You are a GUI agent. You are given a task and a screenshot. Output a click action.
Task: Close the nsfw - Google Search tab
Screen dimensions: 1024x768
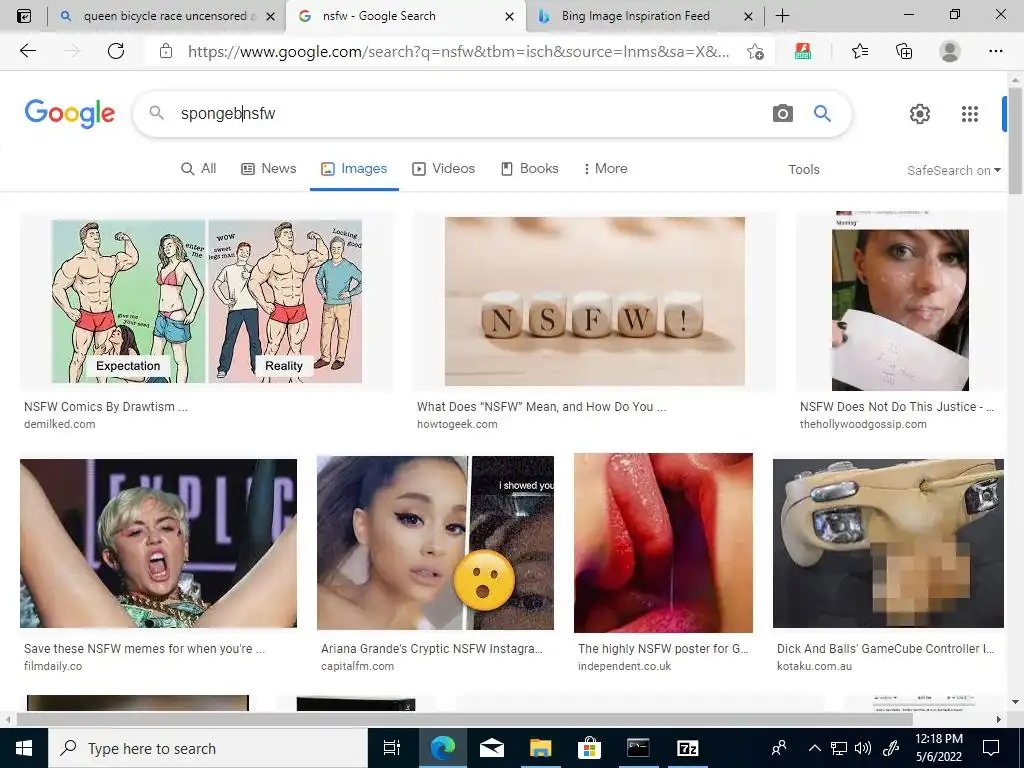(509, 16)
